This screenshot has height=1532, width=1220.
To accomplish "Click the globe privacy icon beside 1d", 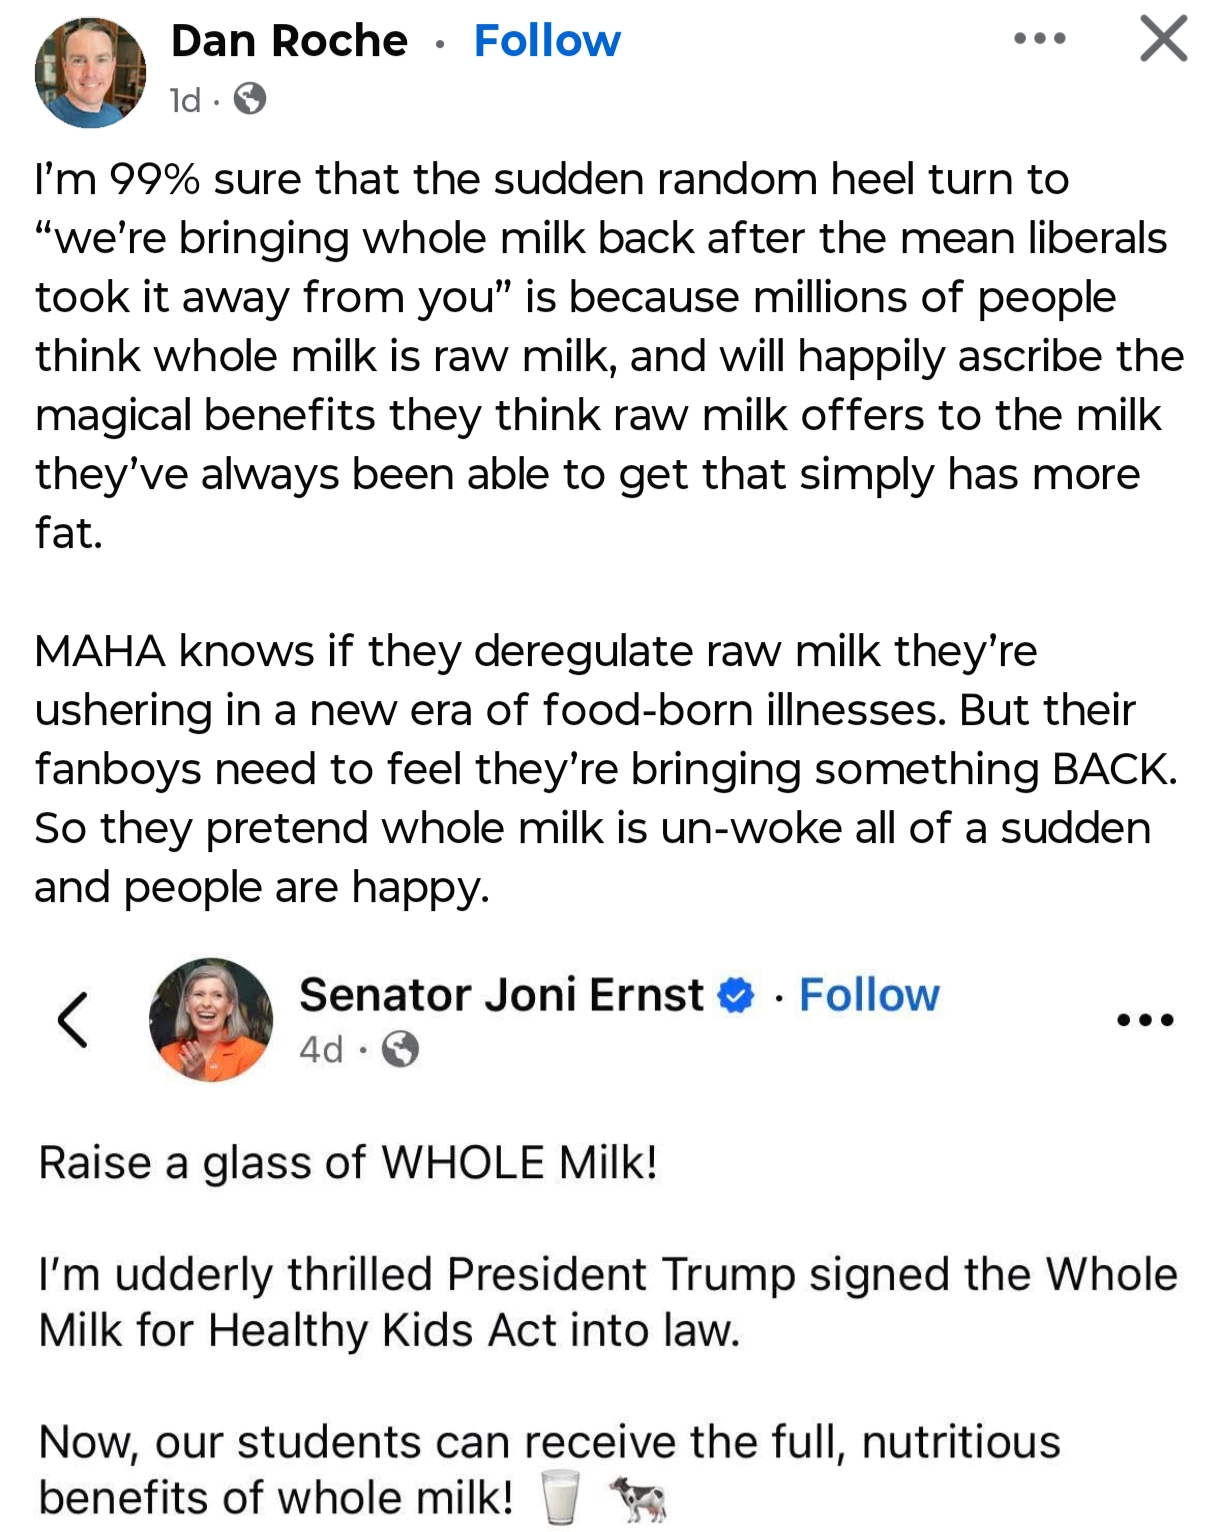I will 250,99.
